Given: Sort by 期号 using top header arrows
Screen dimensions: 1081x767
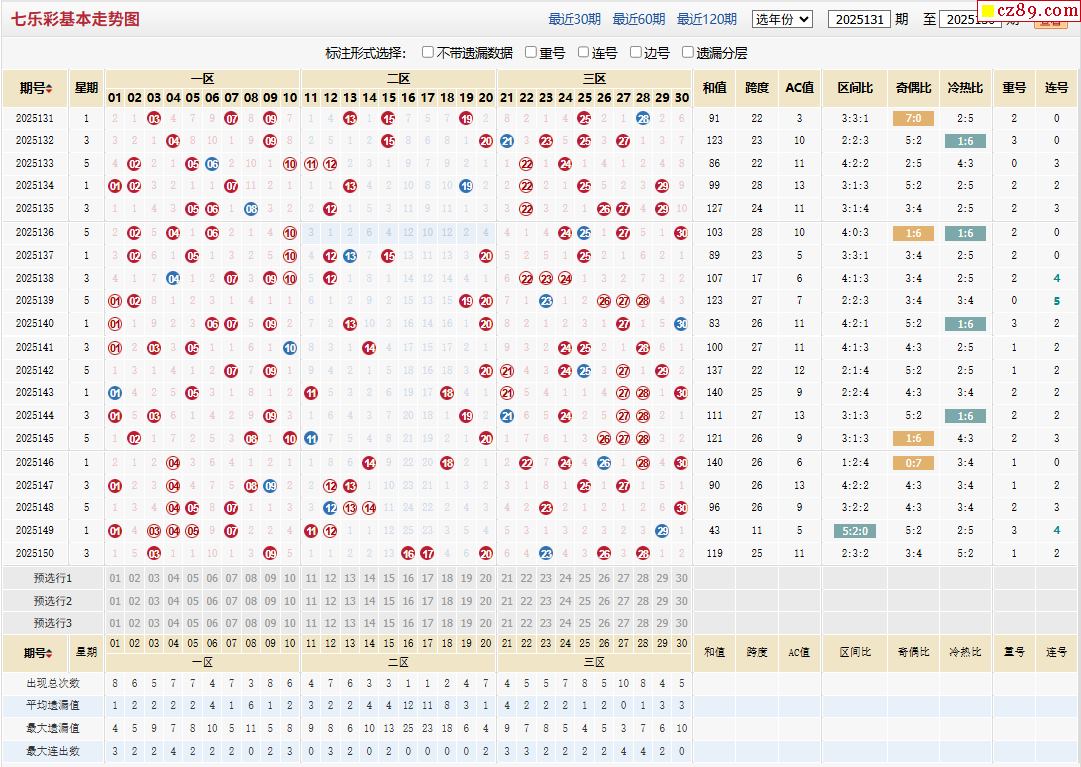Looking at the screenshot, I should click(x=49, y=88).
